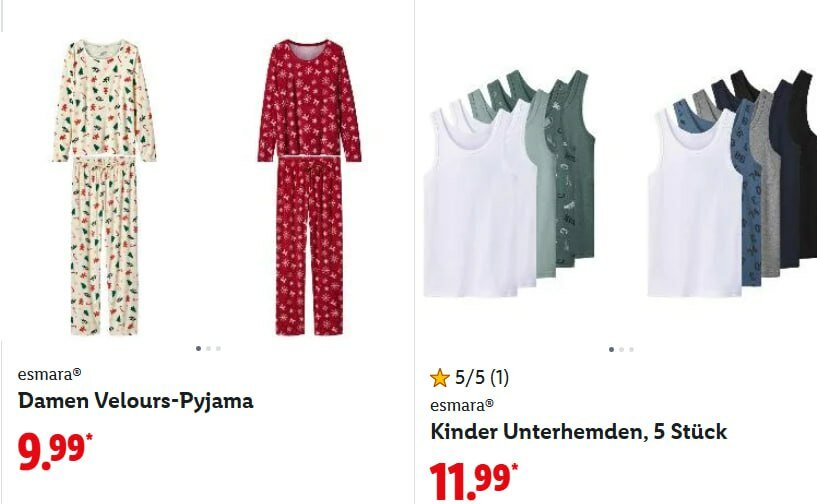This screenshot has height=504, width=817.
Task: Click the 9.99 price of pyjama
Action: click(x=52, y=451)
